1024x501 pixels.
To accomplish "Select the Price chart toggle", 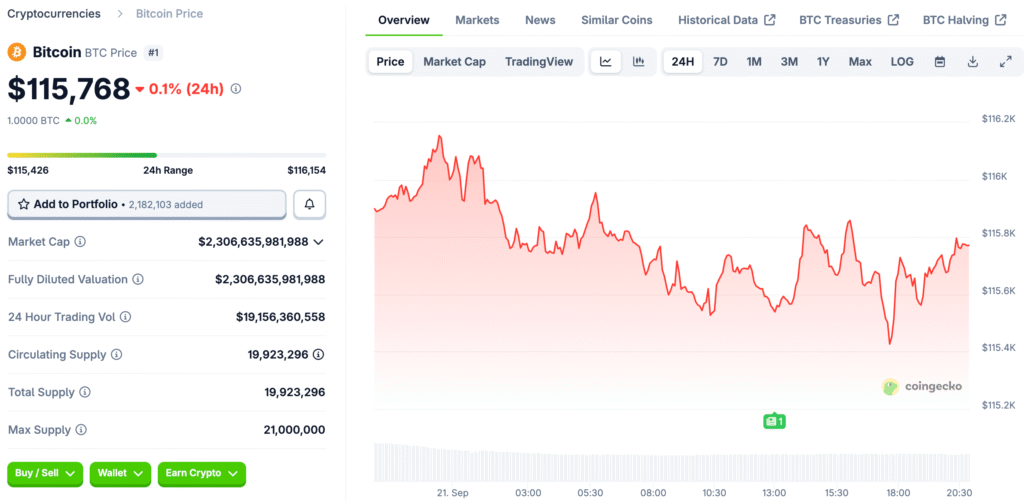I will 391,62.
